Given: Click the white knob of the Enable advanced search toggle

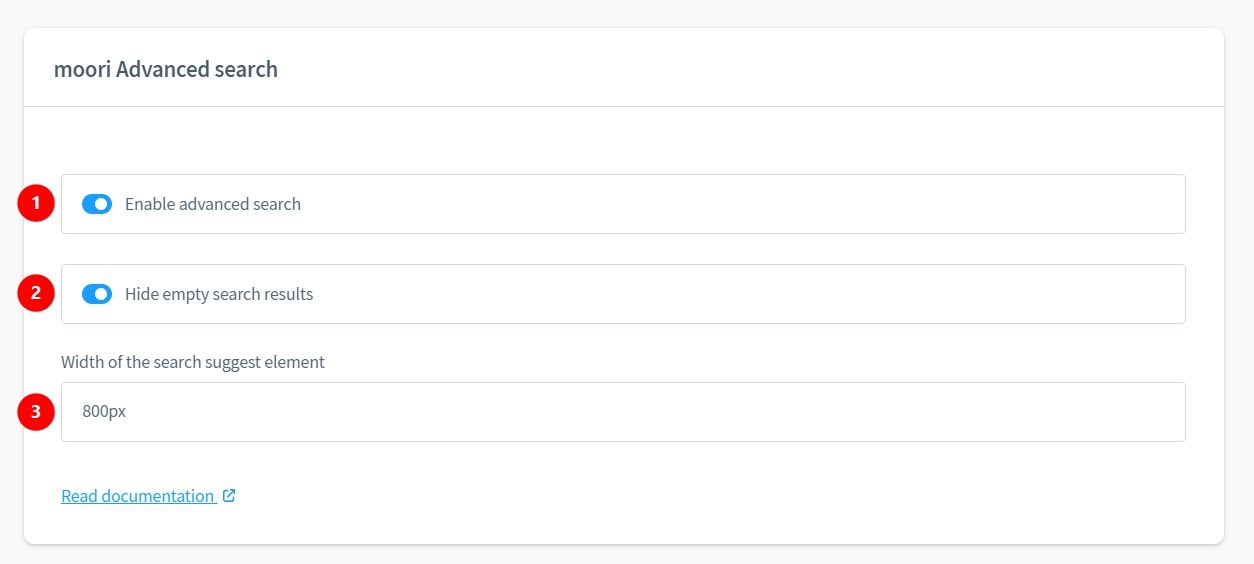Looking at the screenshot, I should tap(102, 204).
